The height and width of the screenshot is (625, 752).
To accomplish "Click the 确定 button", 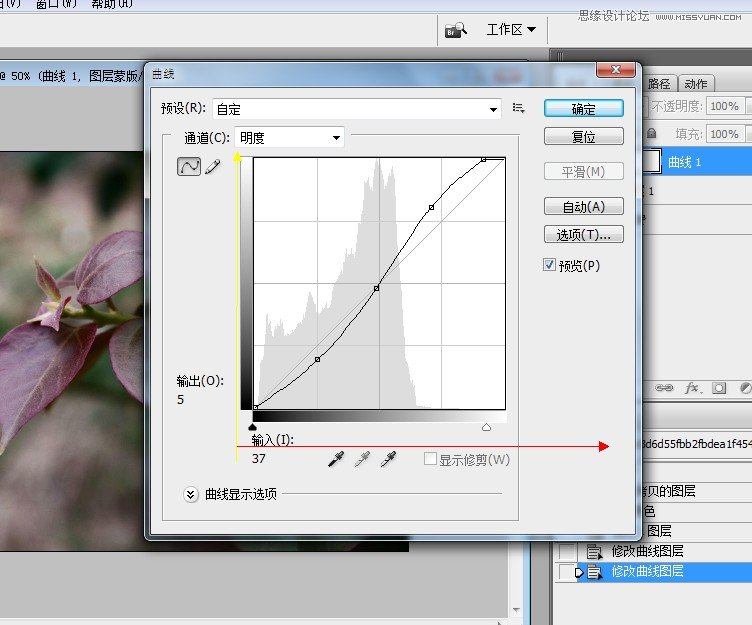I will pos(584,109).
